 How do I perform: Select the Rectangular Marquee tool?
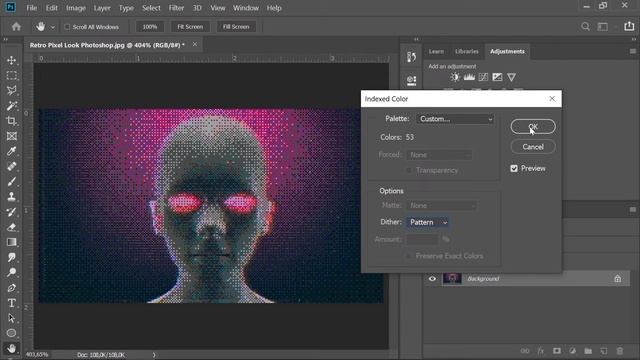pos(11,76)
